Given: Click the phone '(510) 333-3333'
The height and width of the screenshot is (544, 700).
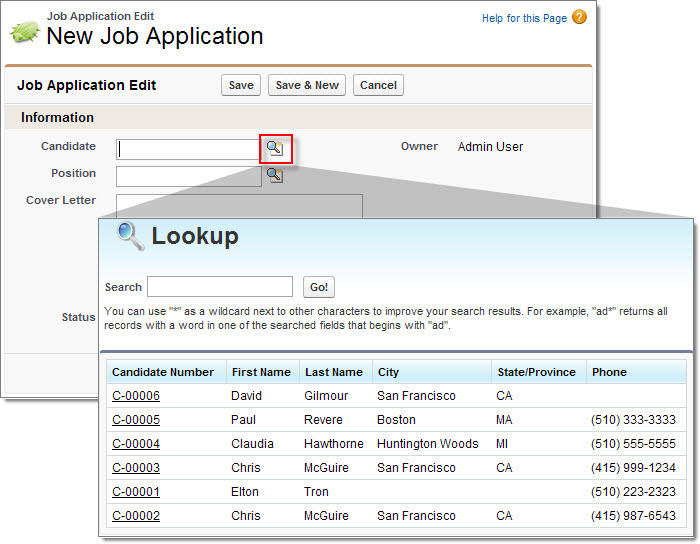Looking at the screenshot, I should (633, 419).
